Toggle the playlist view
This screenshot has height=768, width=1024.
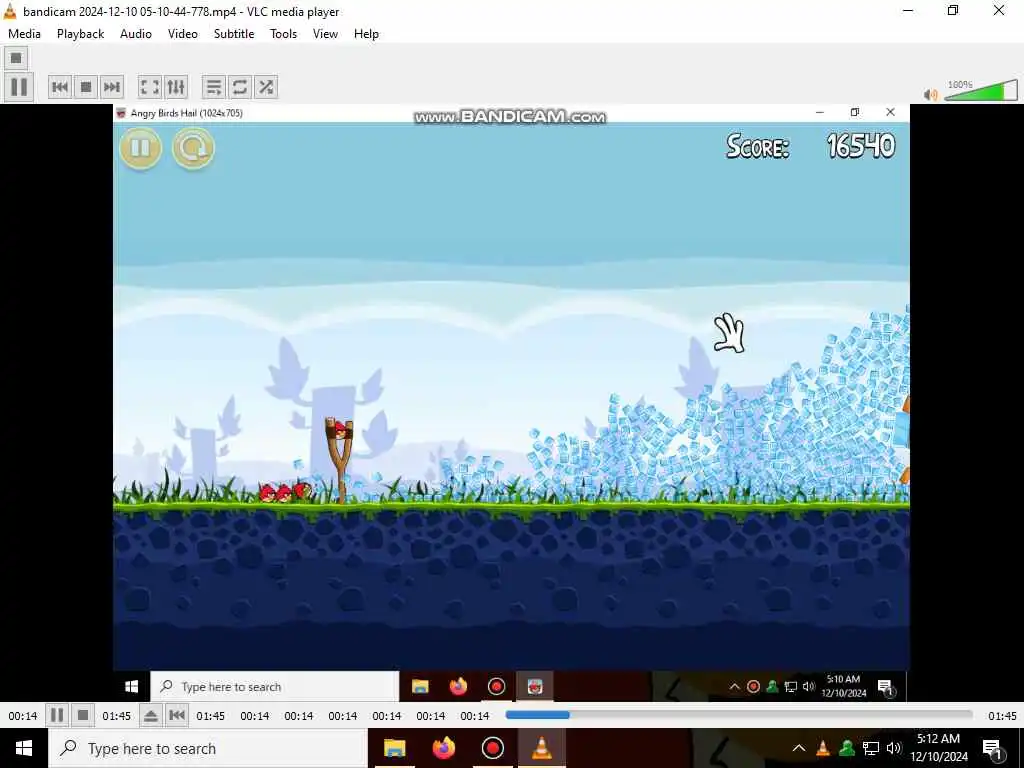tap(214, 87)
